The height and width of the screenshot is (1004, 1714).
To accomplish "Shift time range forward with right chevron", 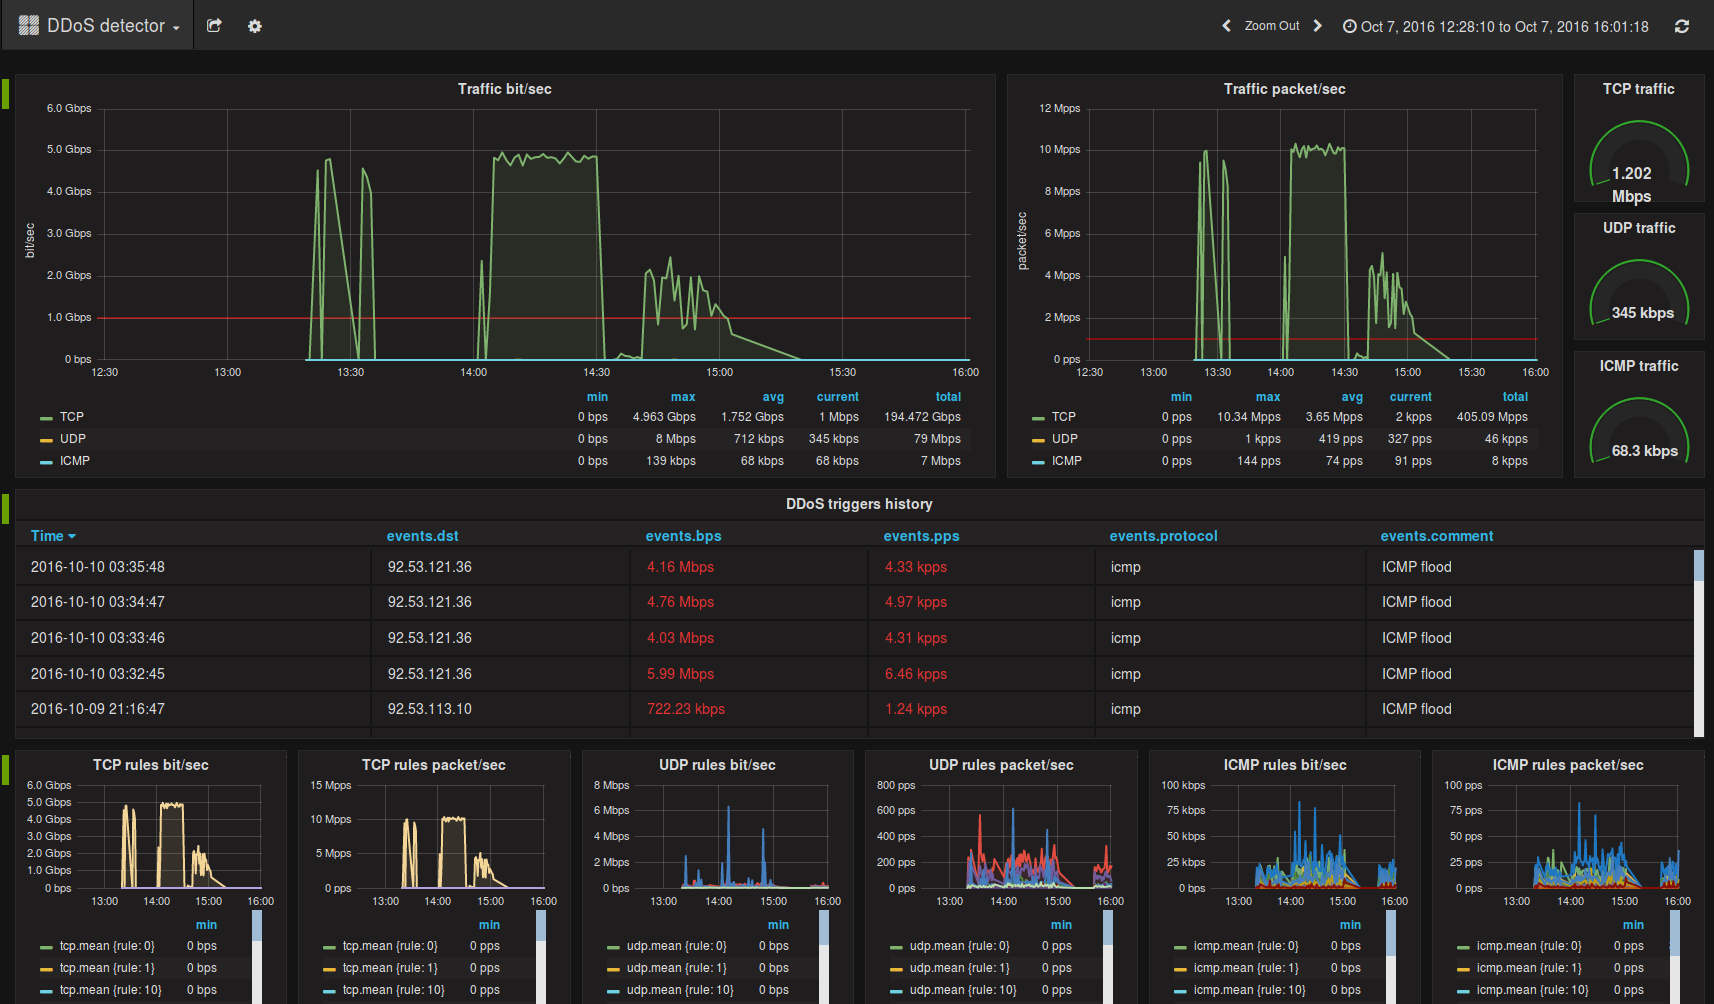I will [1318, 26].
